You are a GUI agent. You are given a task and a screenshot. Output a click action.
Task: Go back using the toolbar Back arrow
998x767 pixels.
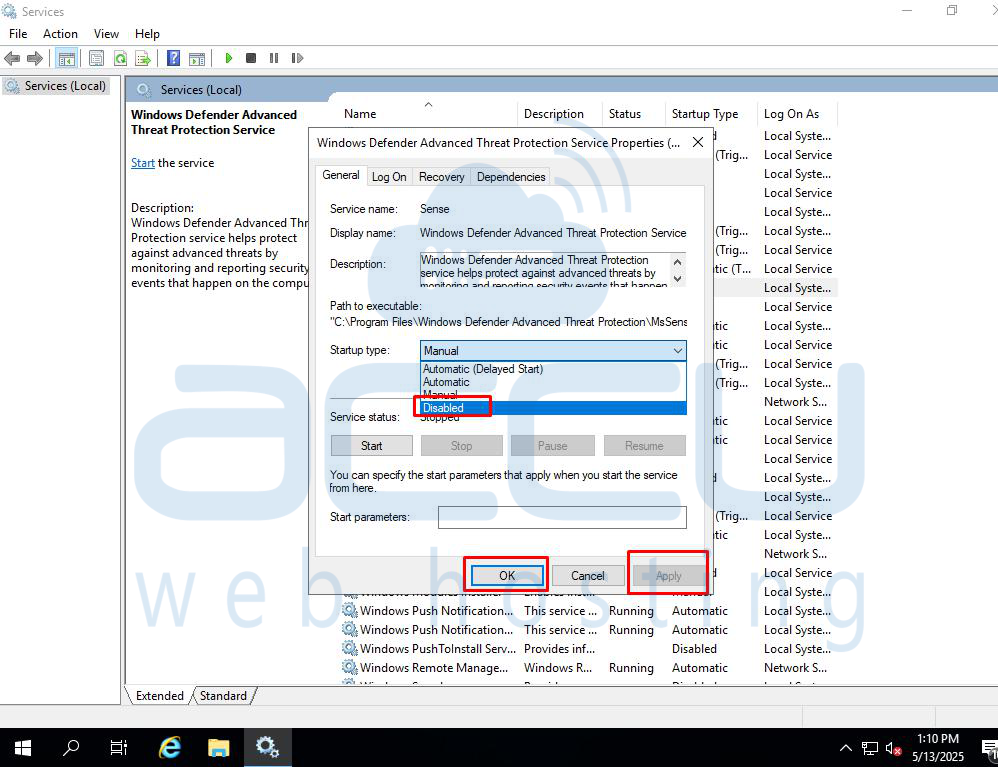tap(12, 59)
